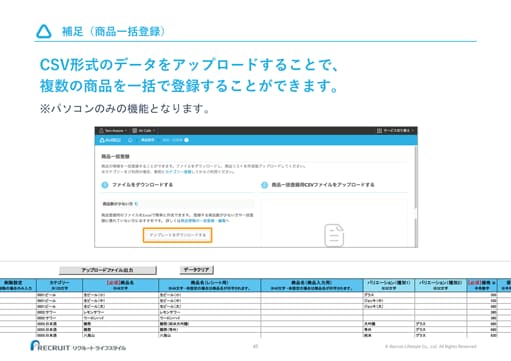
Task: Click the round icon beside the Airレジ home logo
Action: (x=130, y=140)
